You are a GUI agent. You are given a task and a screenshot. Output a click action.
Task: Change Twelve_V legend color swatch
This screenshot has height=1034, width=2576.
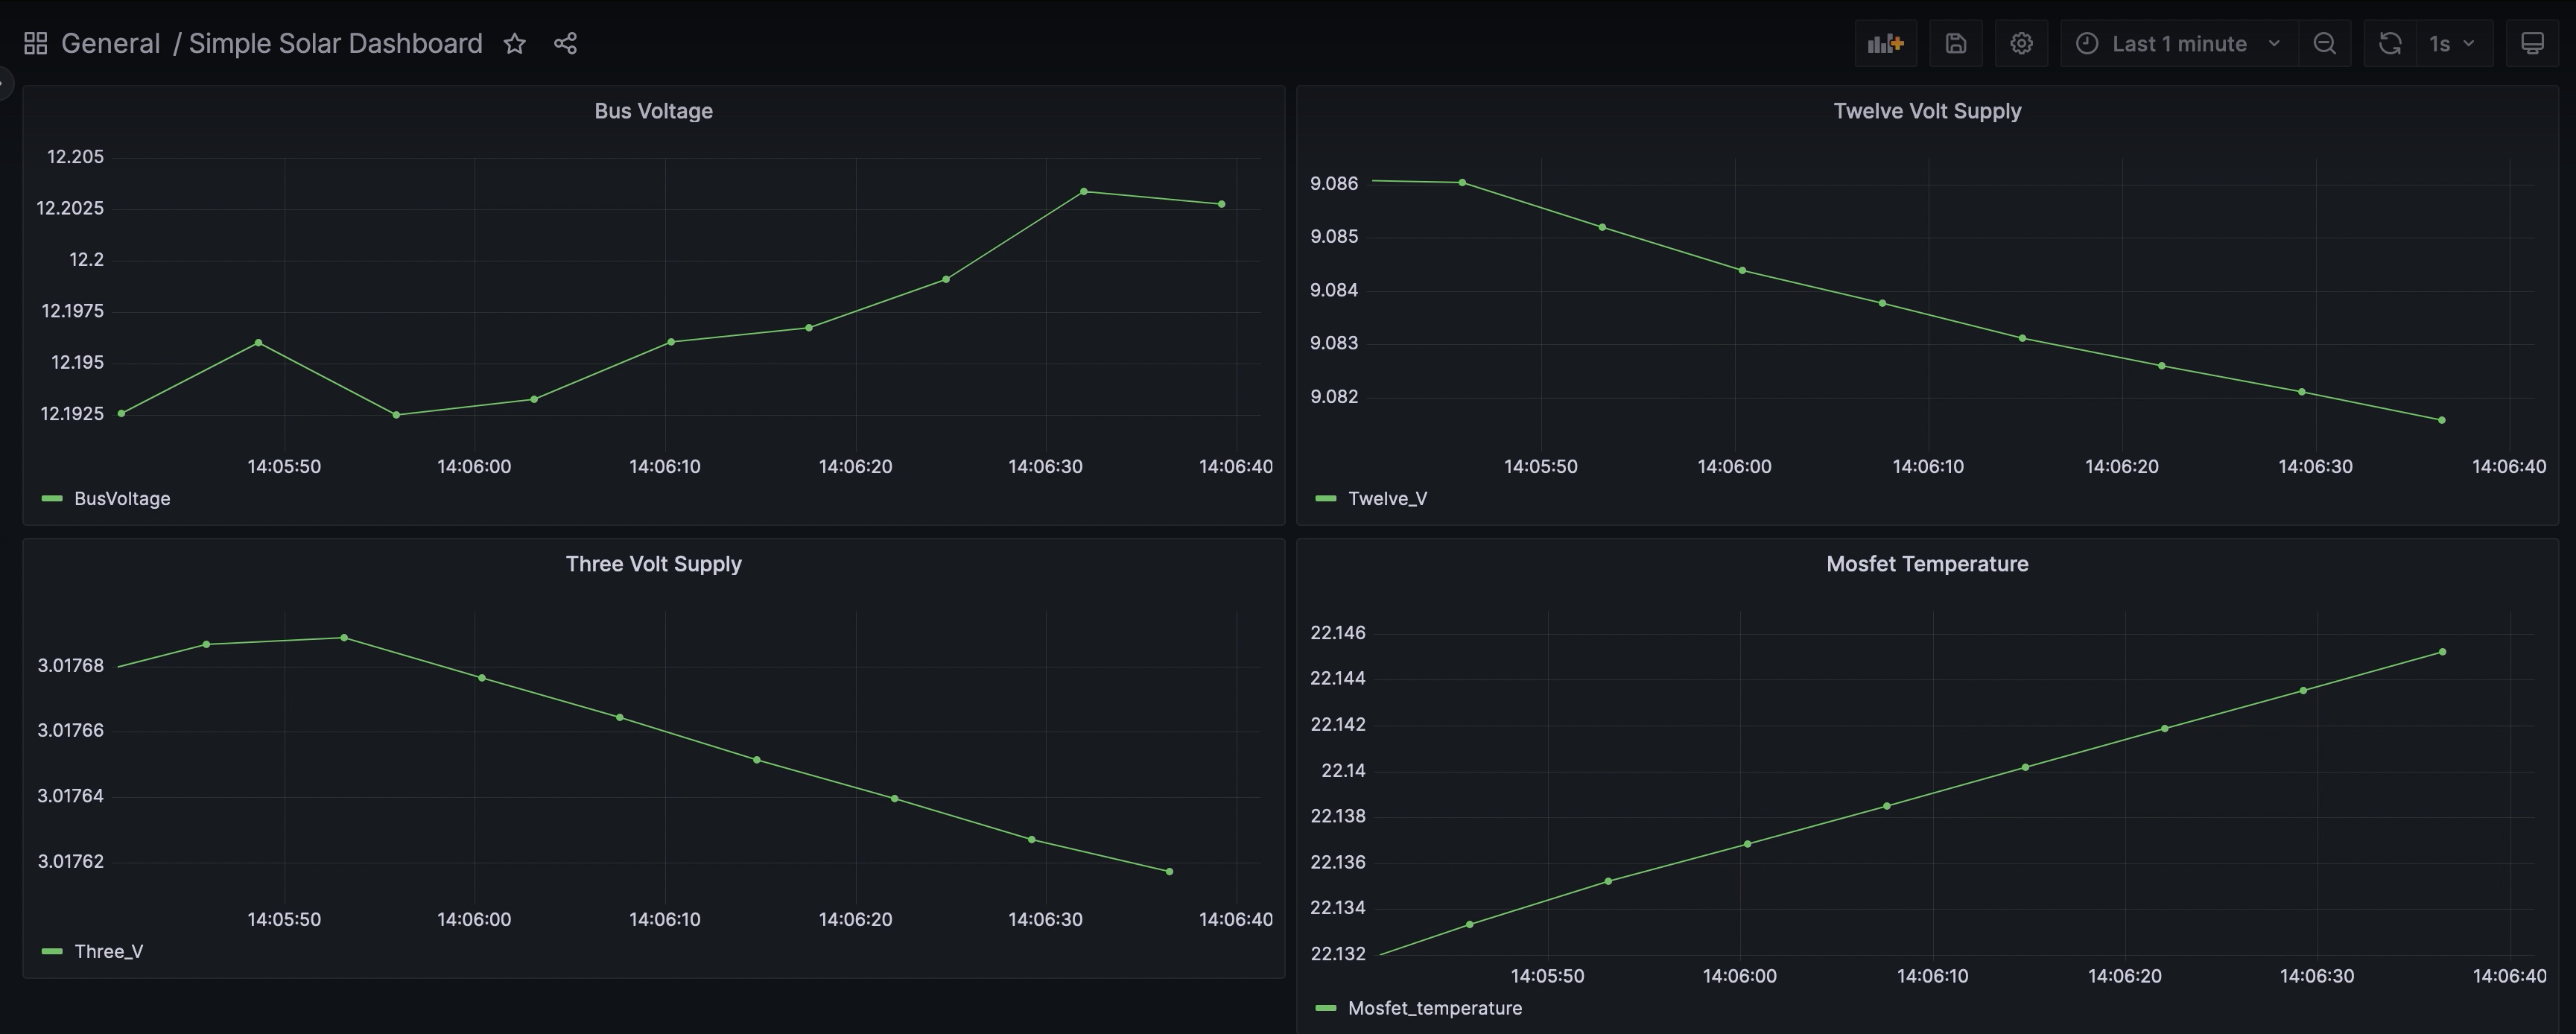(x=1326, y=498)
